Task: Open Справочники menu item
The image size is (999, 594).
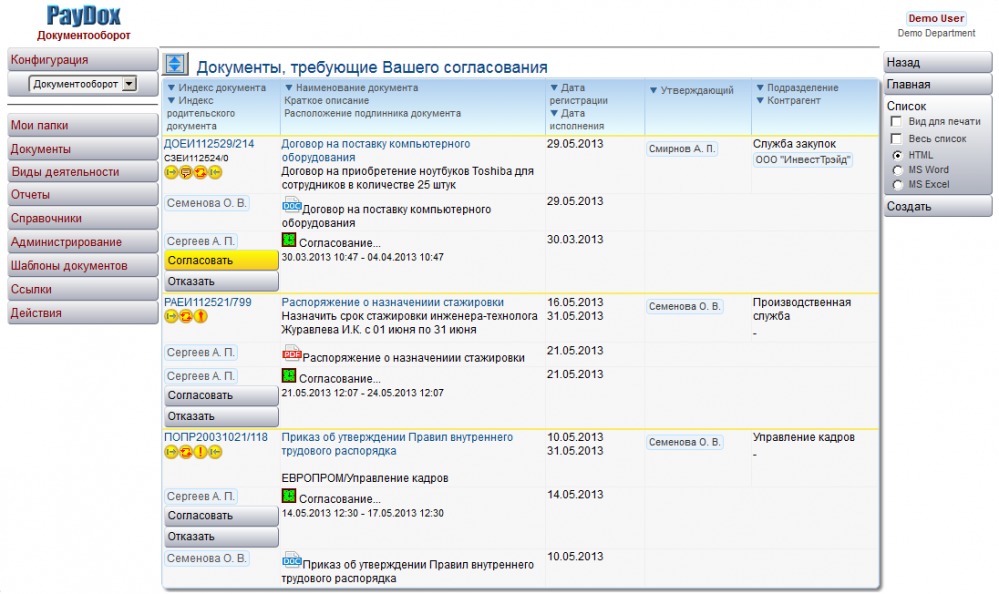Action: click(46, 218)
